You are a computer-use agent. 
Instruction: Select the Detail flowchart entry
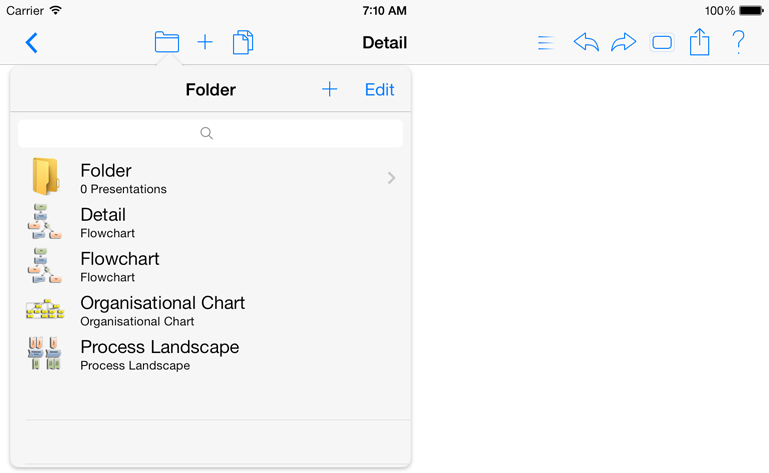(210, 222)
